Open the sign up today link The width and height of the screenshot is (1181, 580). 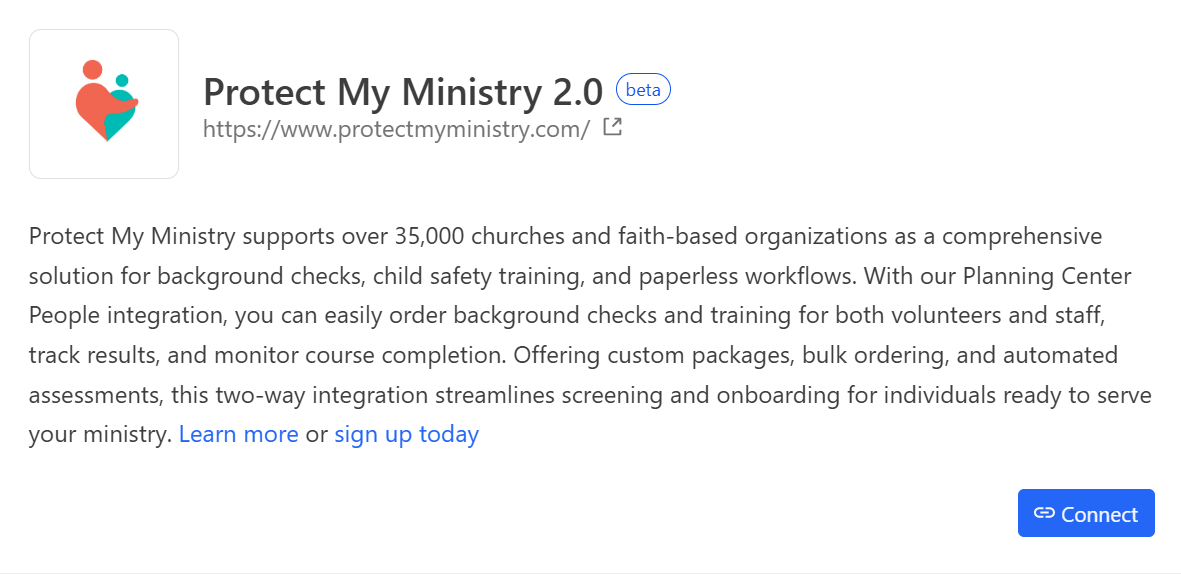pyautogui.click(x=407, y=435)
